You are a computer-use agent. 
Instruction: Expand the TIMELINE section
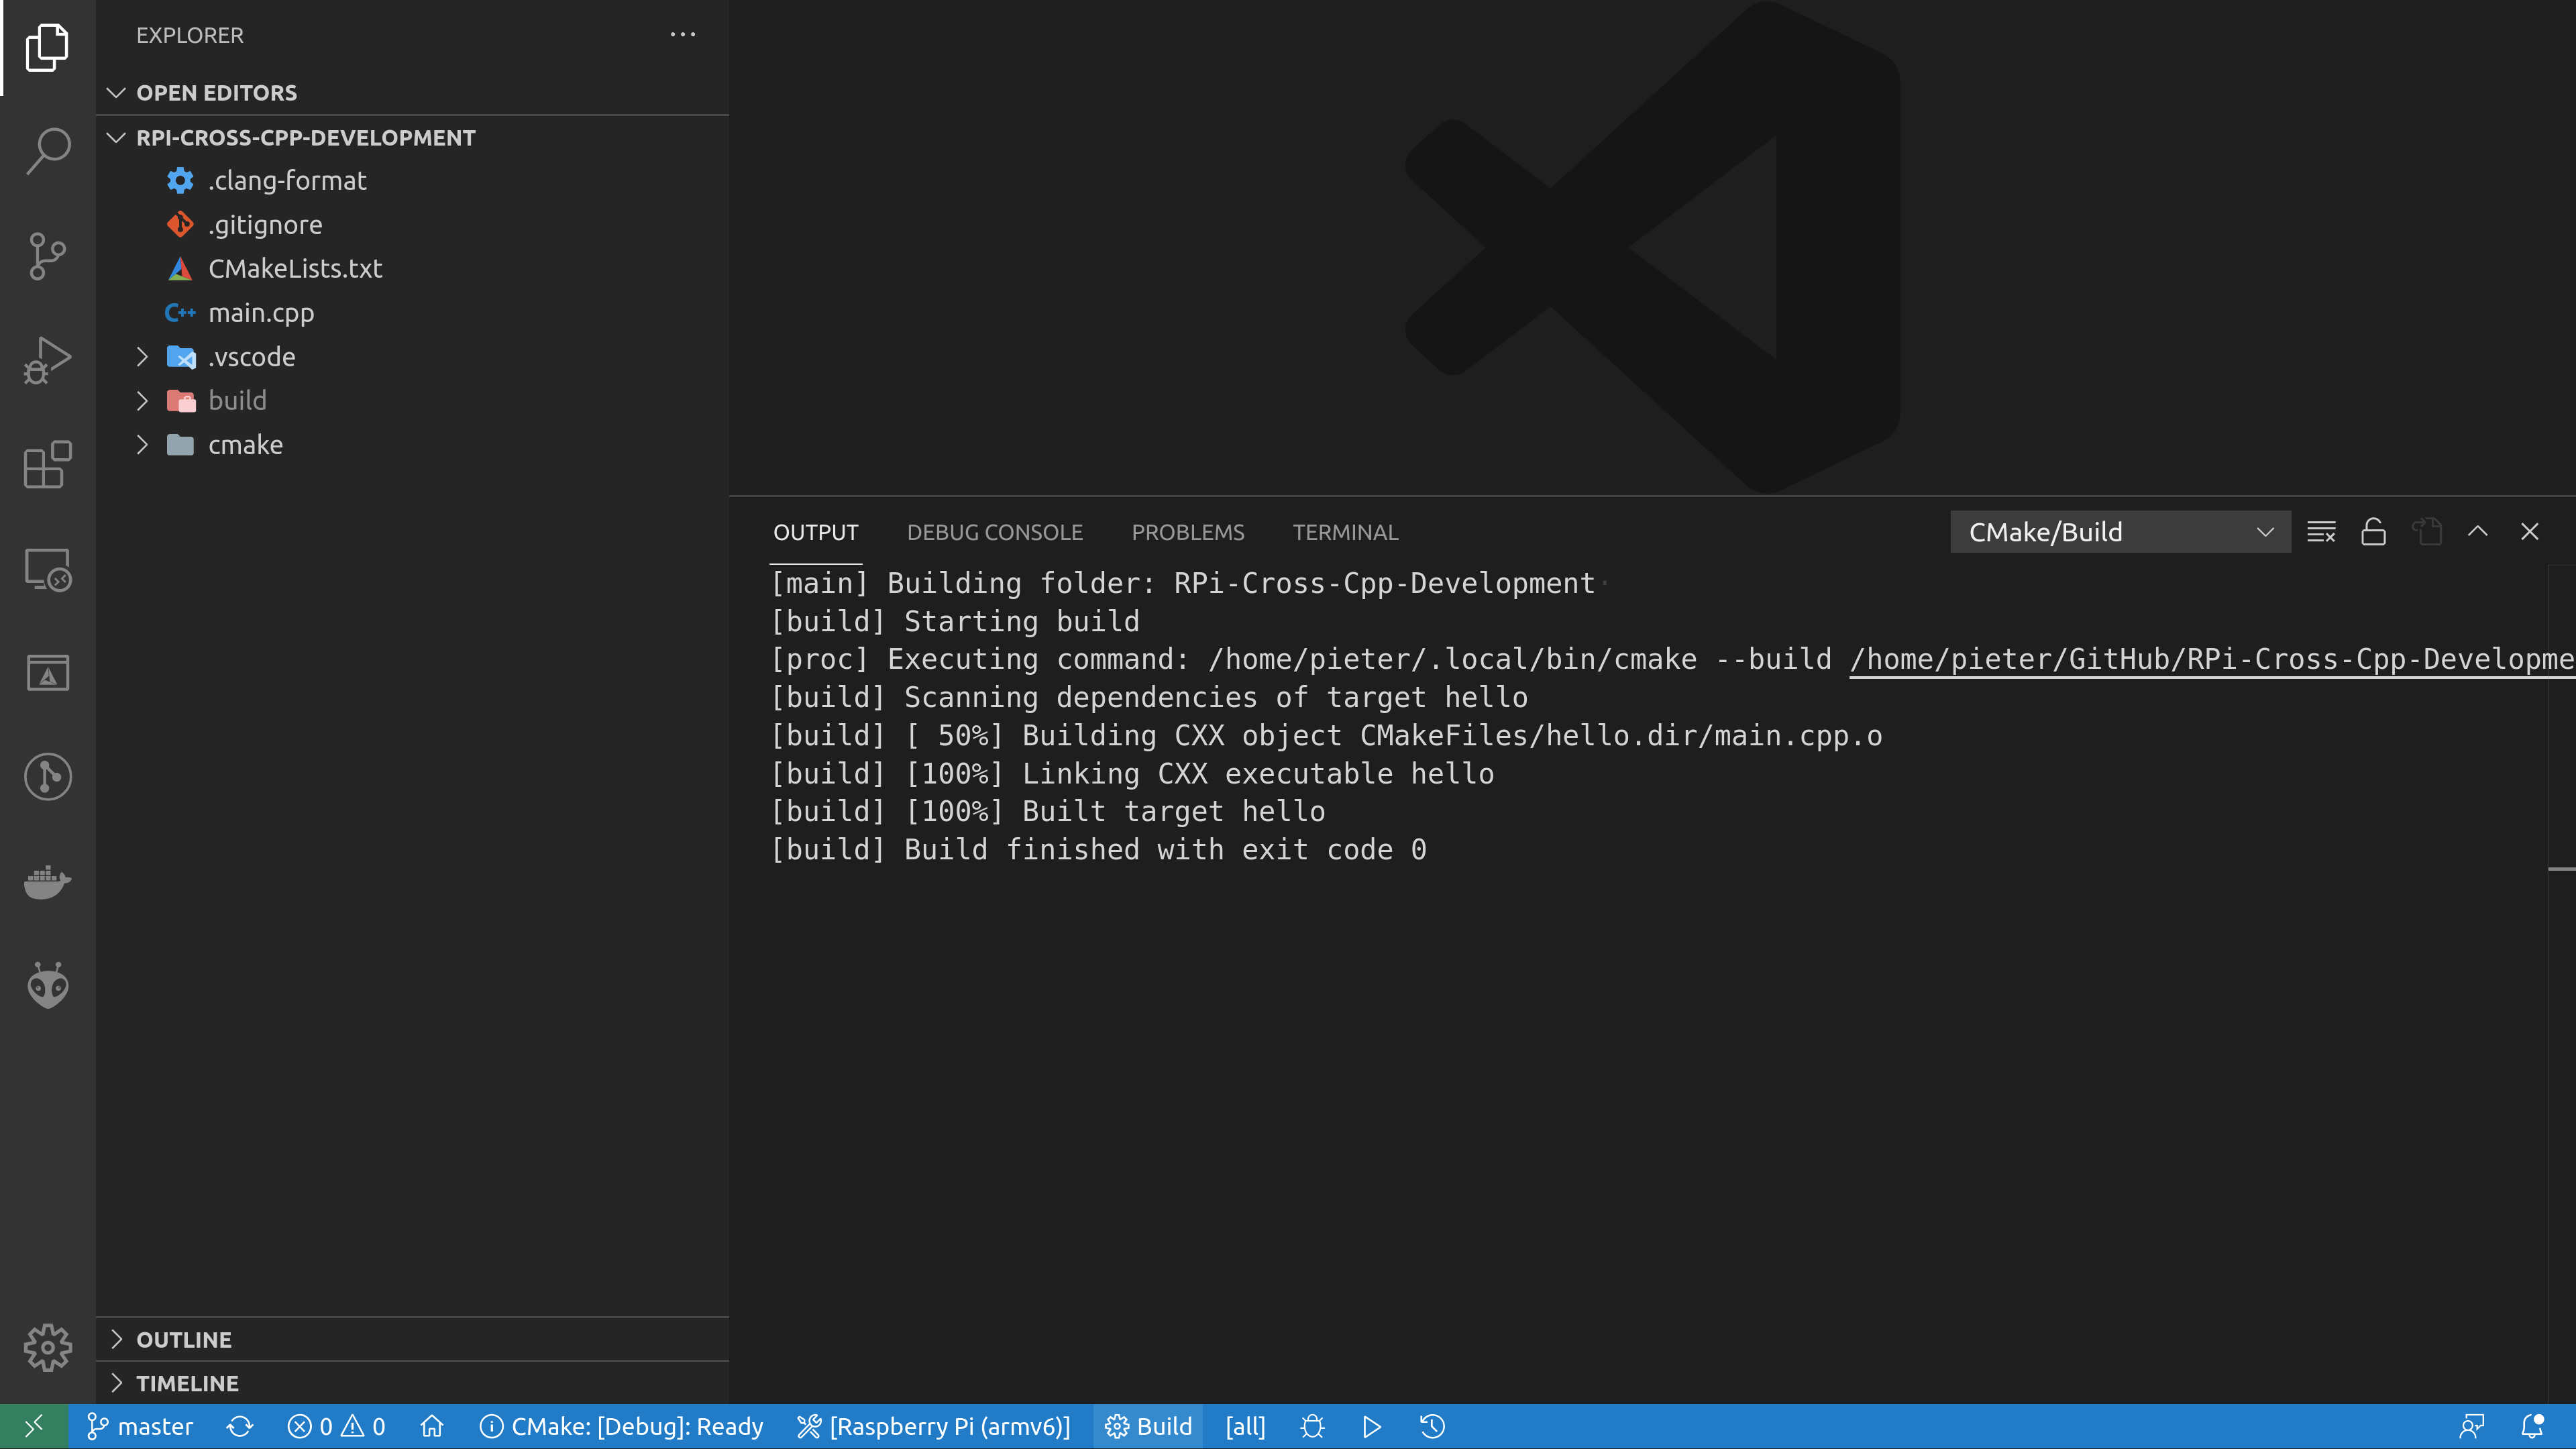[x=412, y=1384]
